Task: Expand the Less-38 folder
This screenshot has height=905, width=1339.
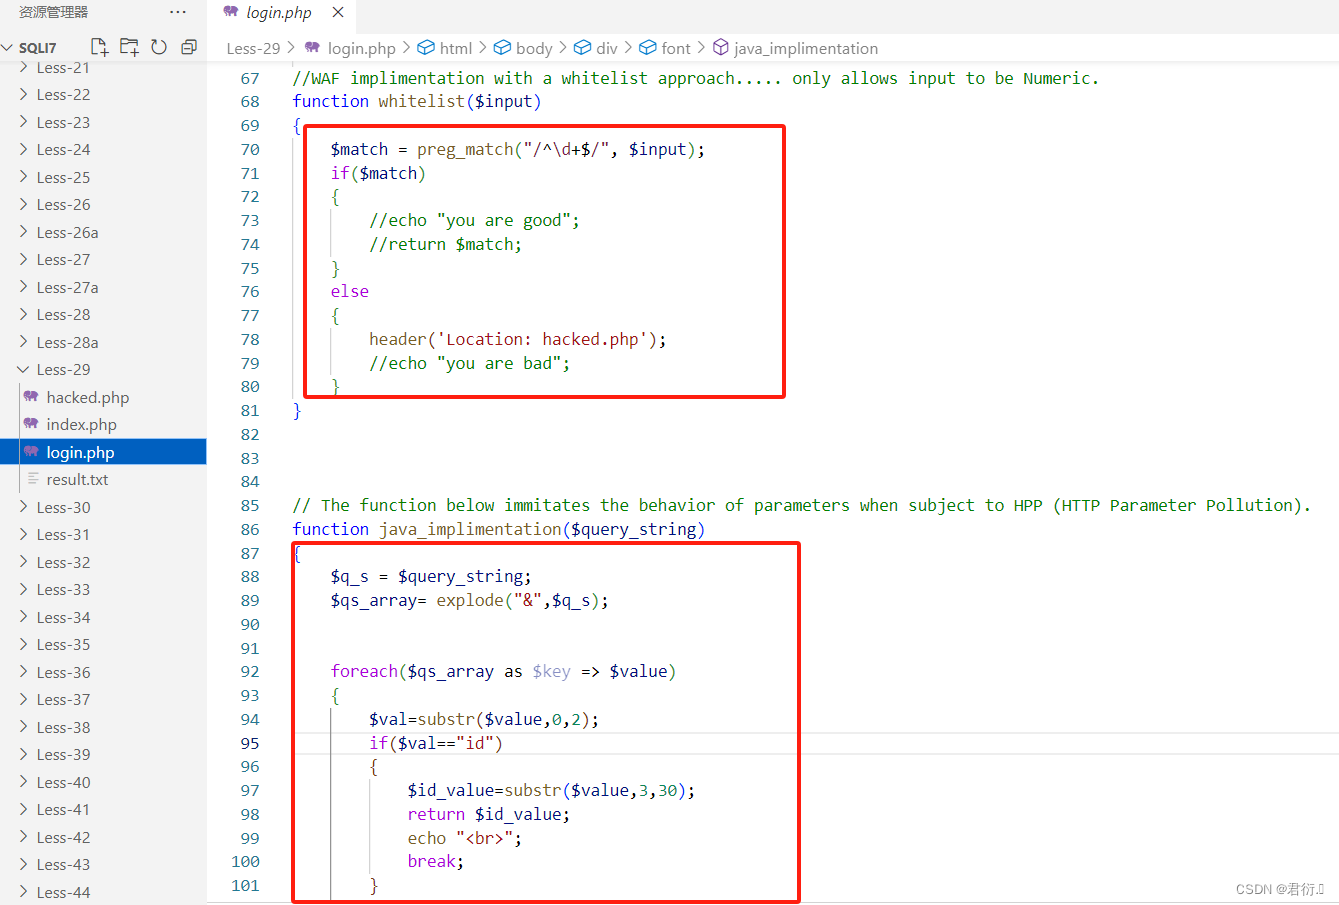Action: [x=64, y=727]
